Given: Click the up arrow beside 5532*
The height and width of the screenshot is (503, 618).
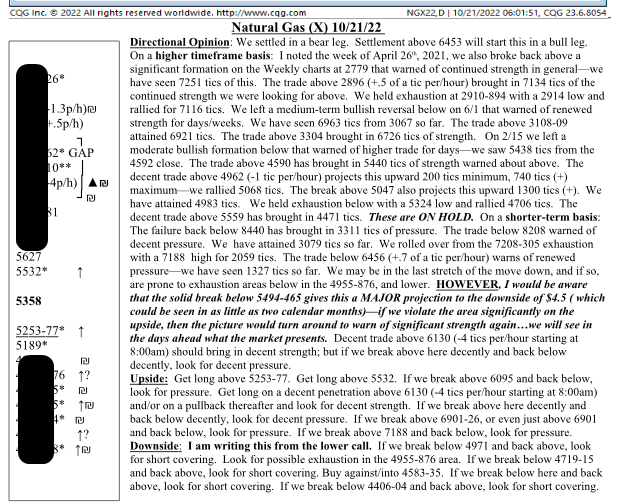Looking at the screenshot, I should (x=80, y=272).
